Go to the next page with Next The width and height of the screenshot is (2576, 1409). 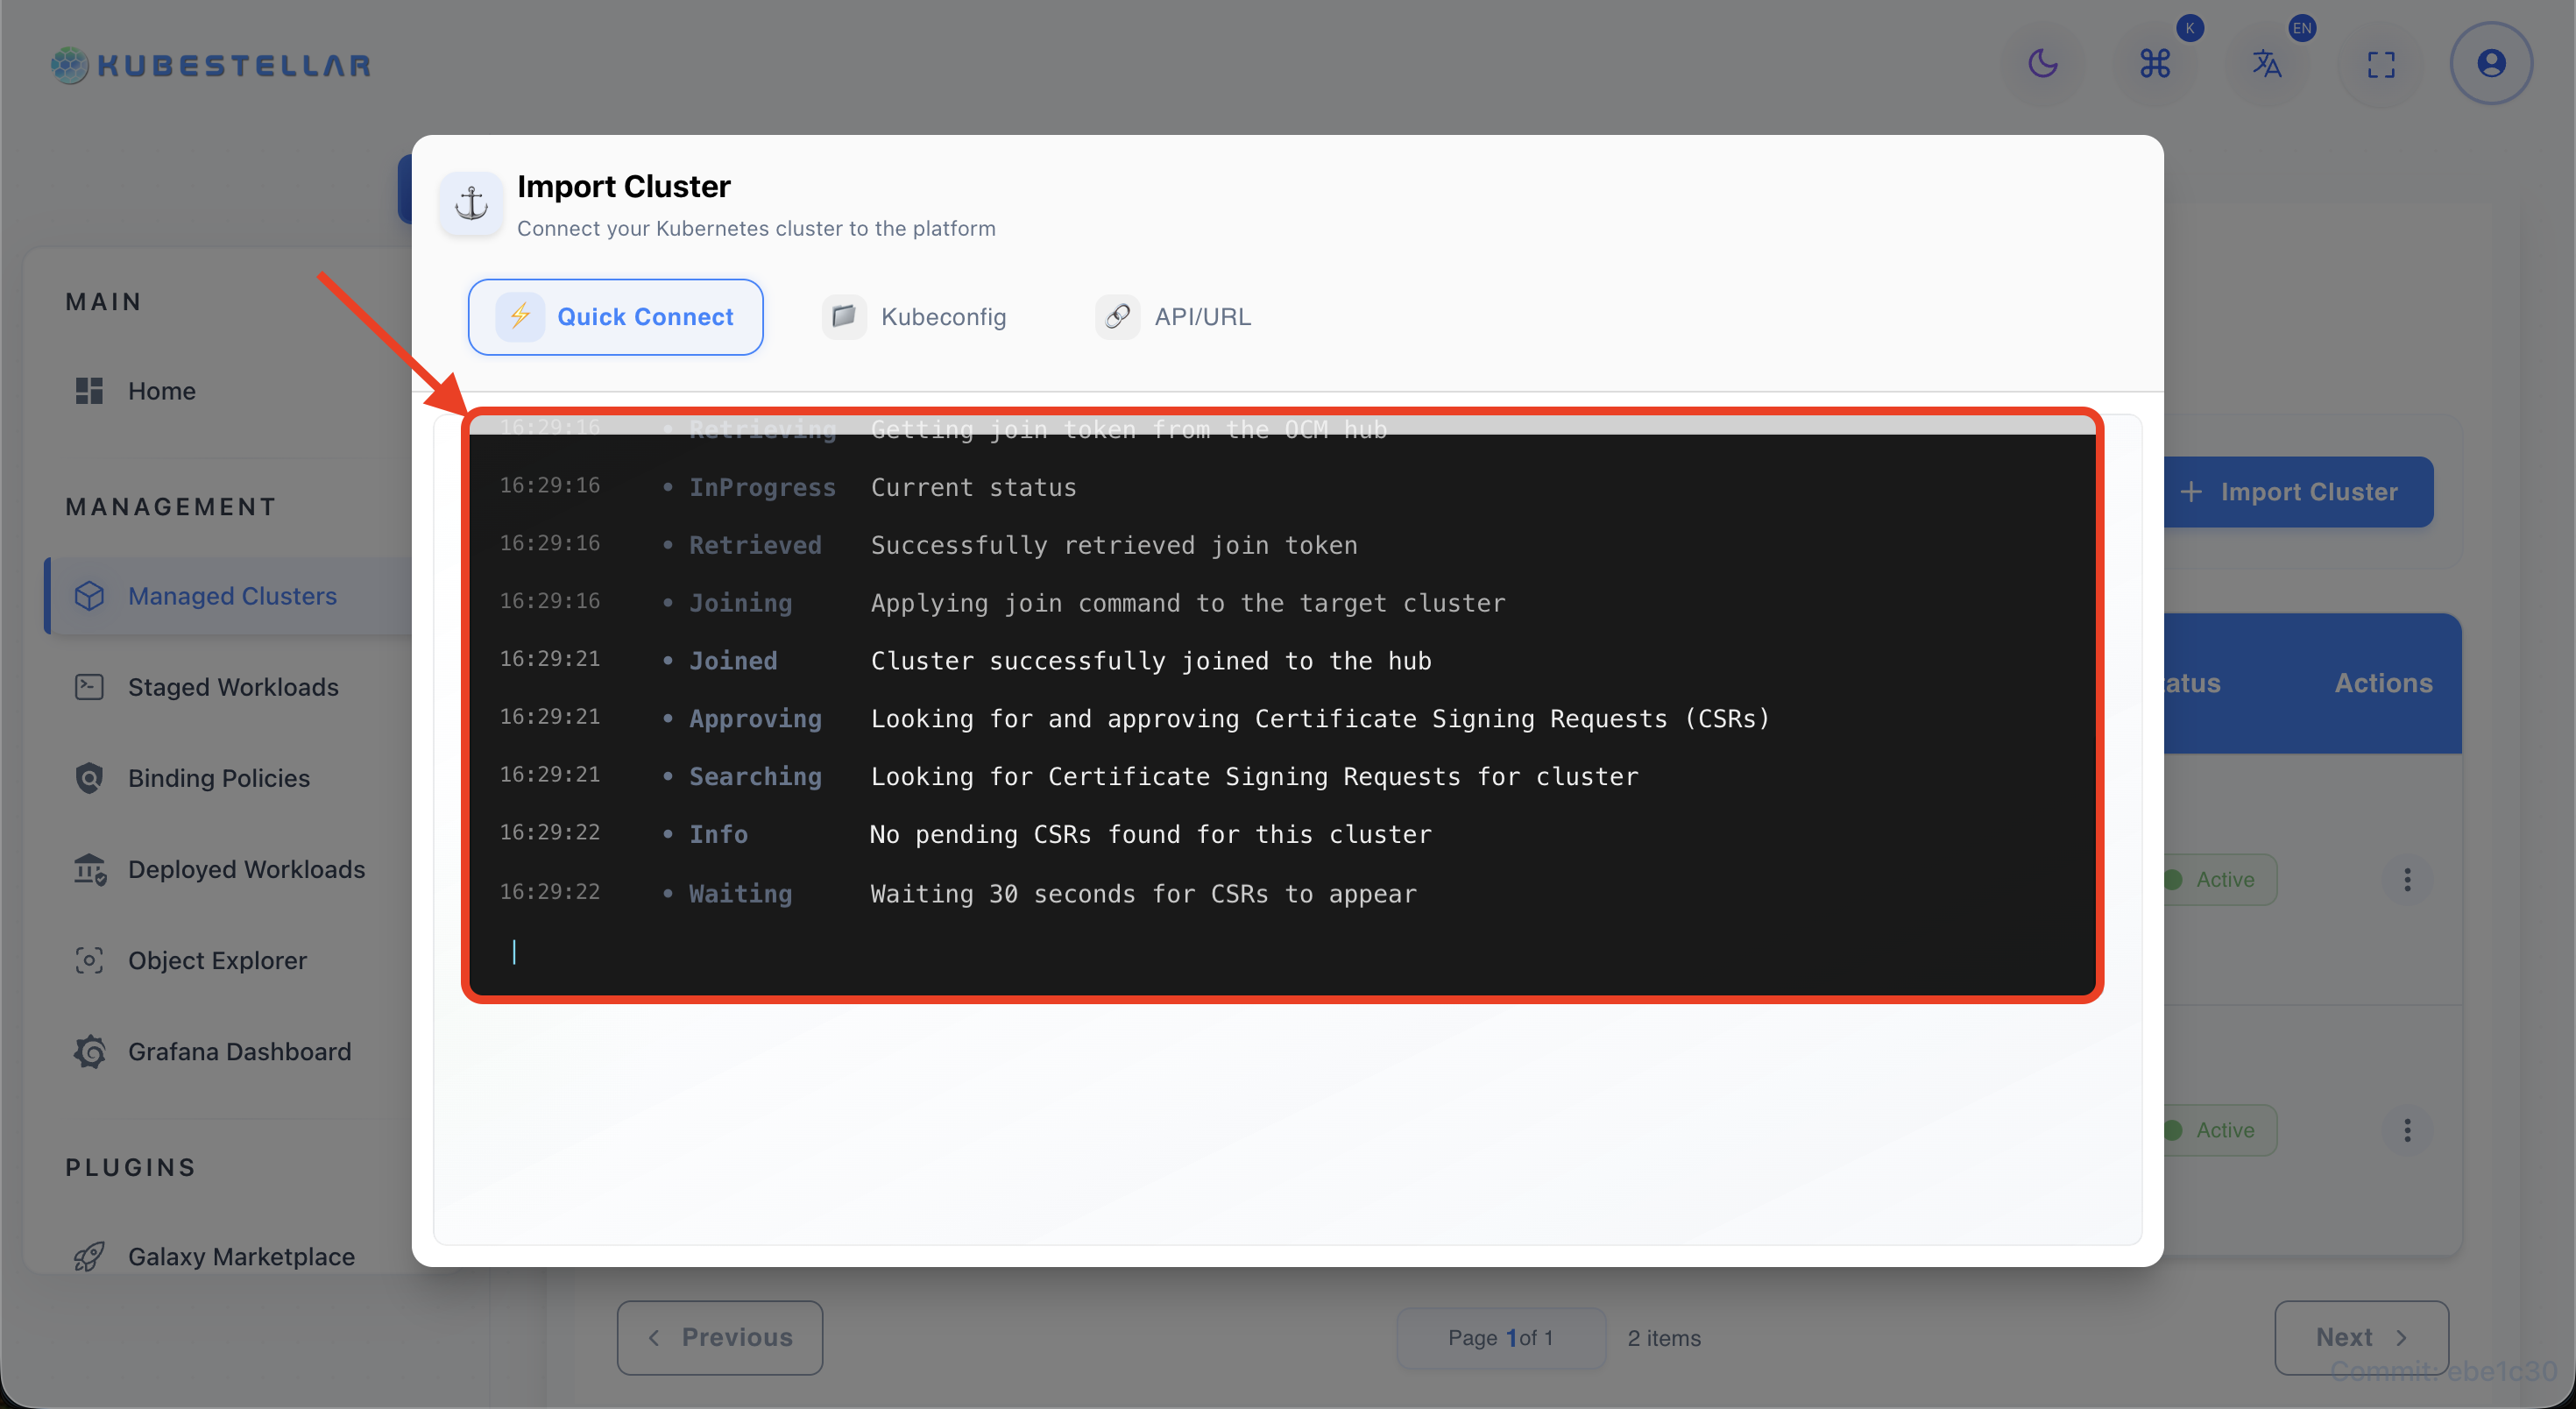pyautogui.click(x=2361, y=1337)
